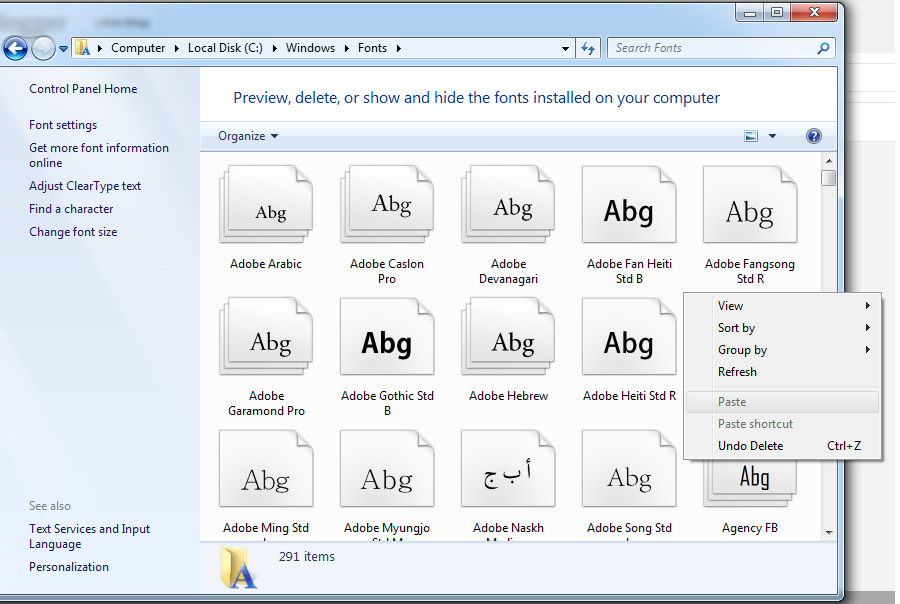
Task: Expand the chevron after Windows in address bar
Action: [x=347, y=48]
